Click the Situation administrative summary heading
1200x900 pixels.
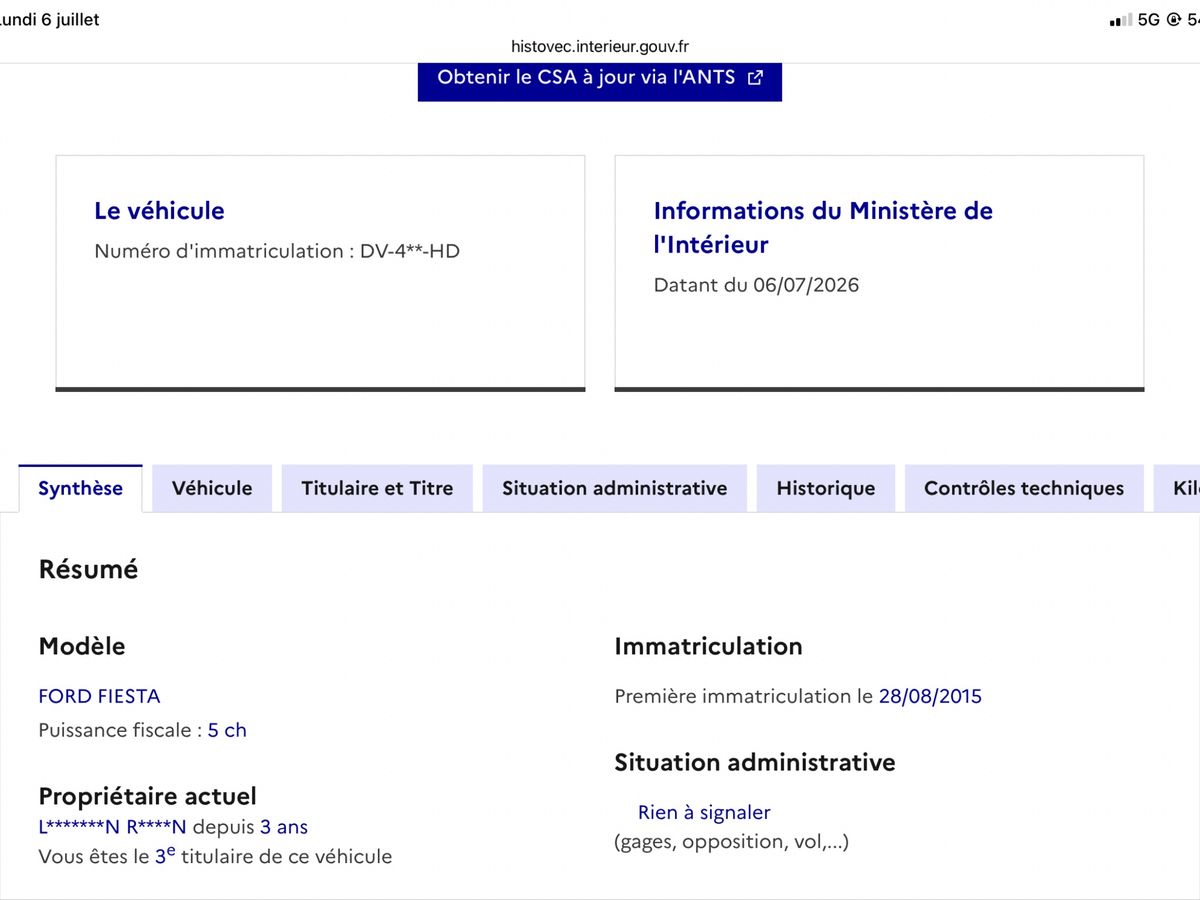(755, 762)
